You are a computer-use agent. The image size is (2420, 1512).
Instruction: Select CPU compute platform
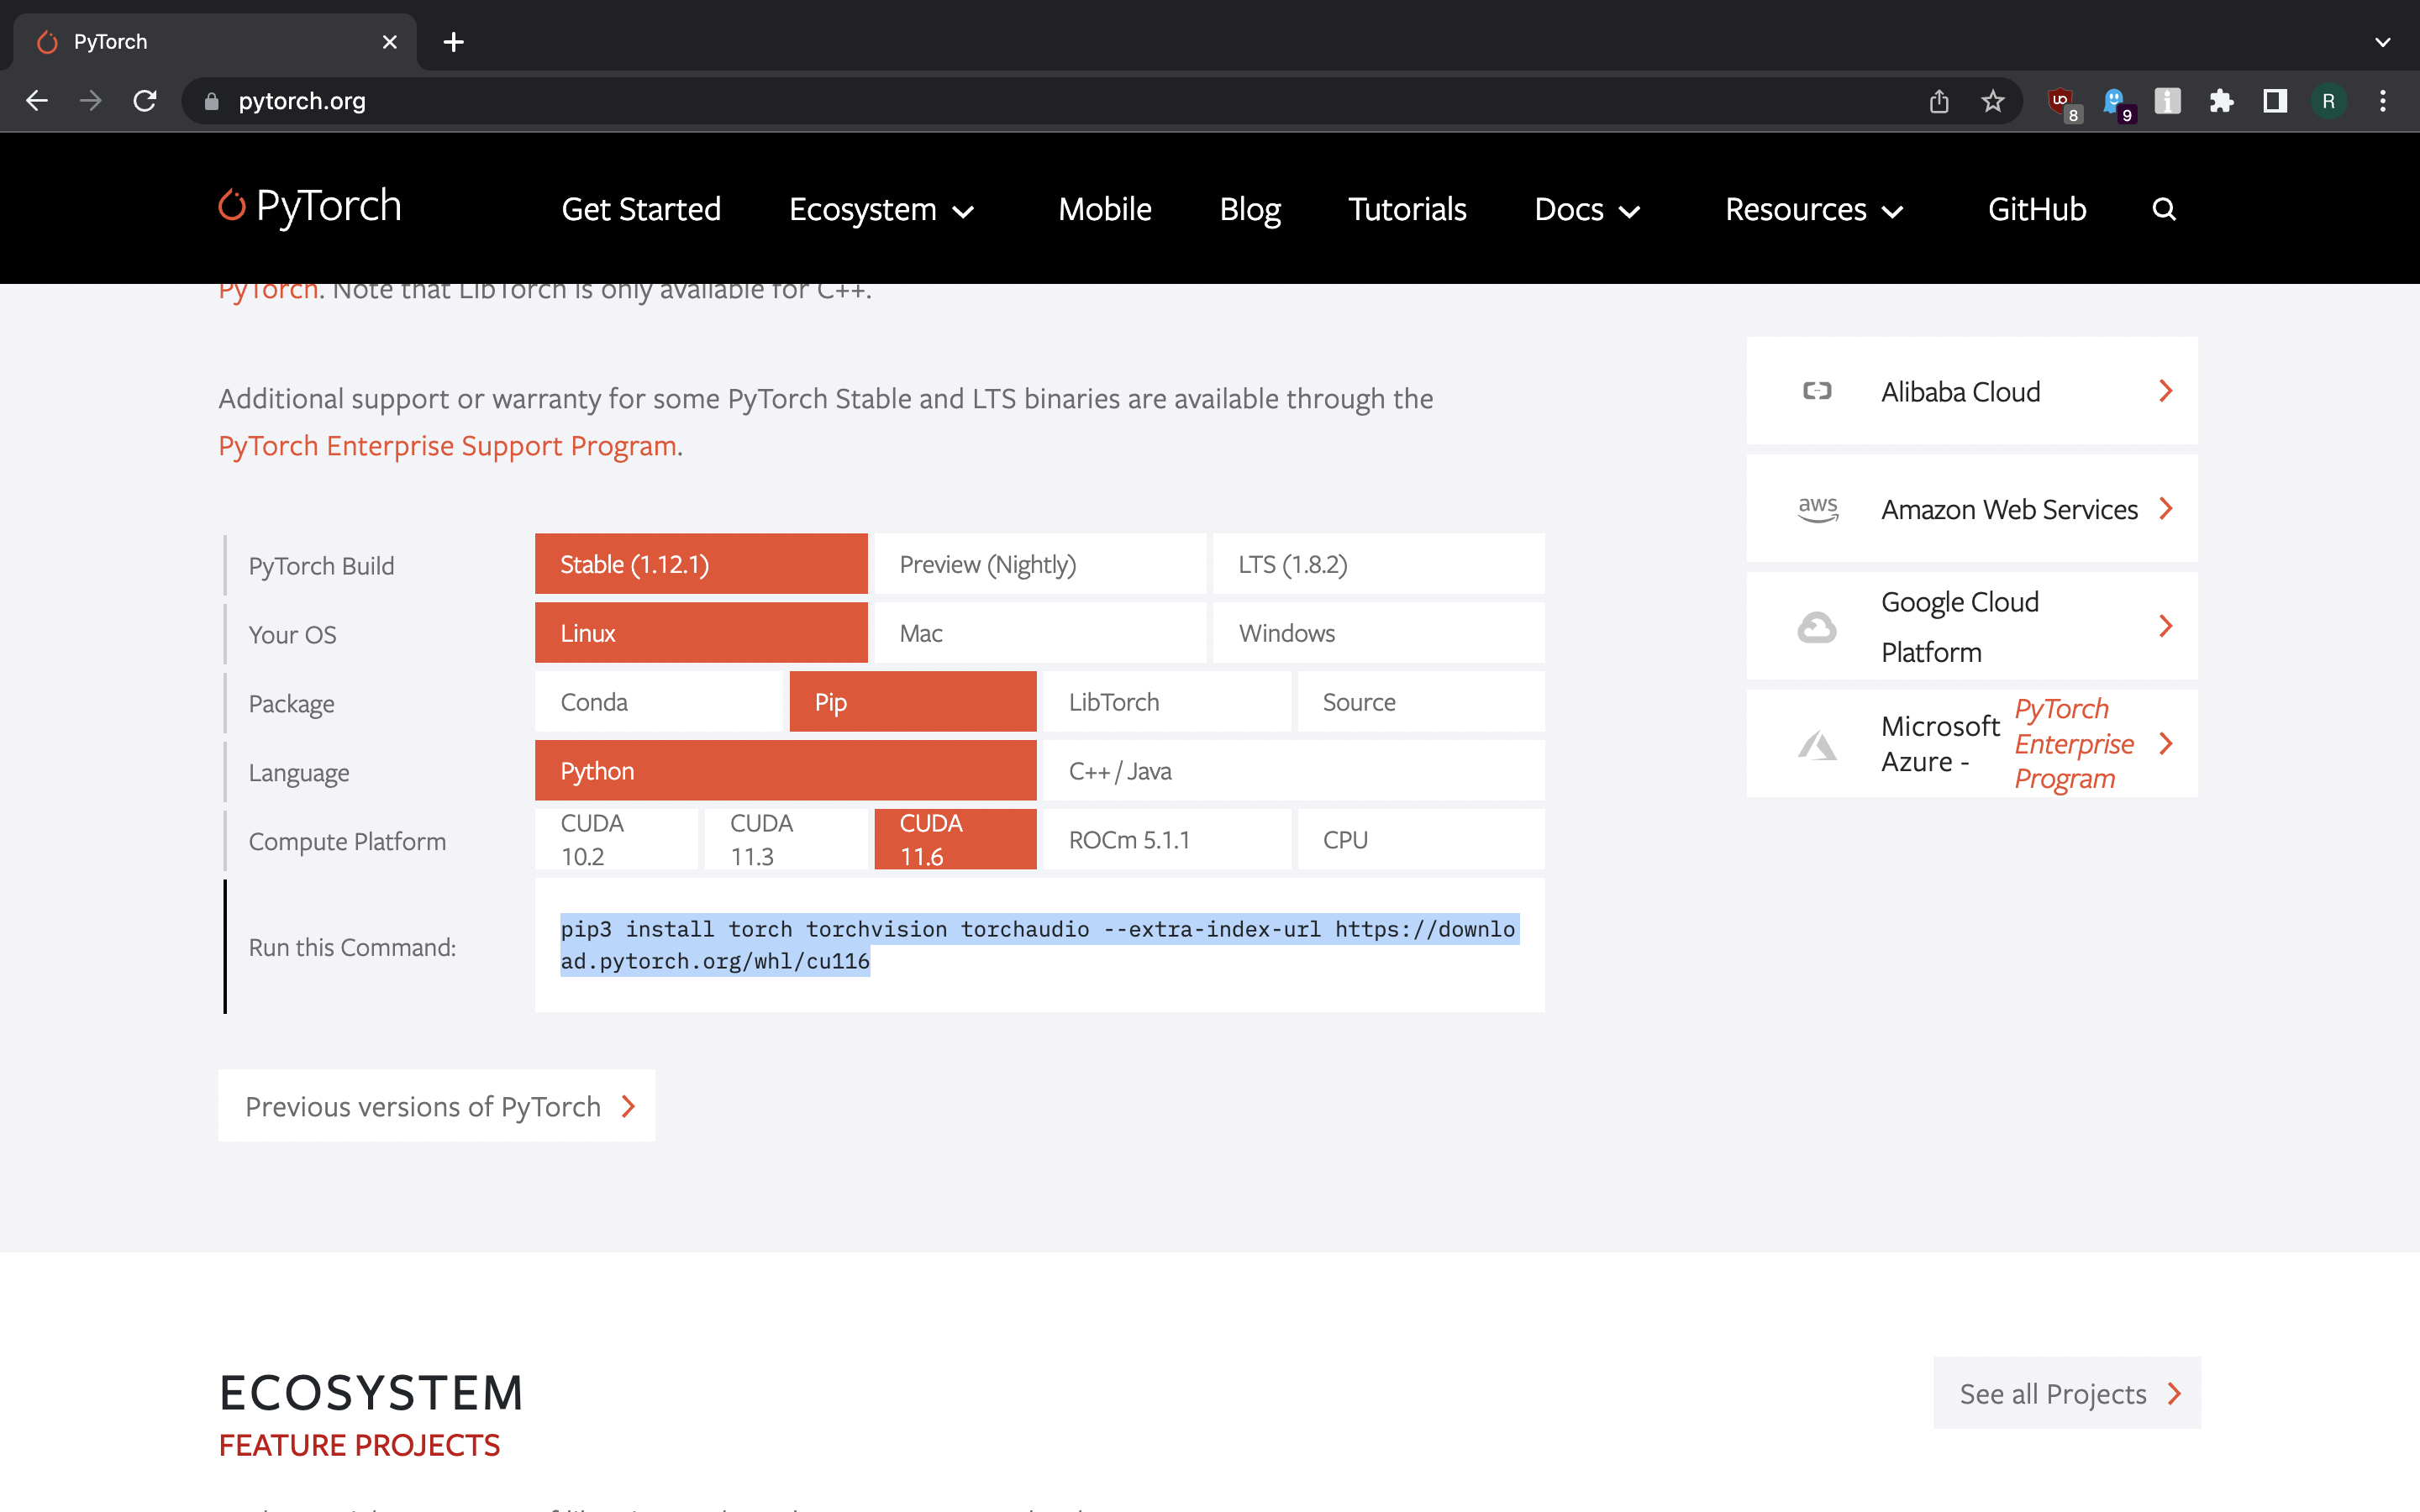[1421, 840]
